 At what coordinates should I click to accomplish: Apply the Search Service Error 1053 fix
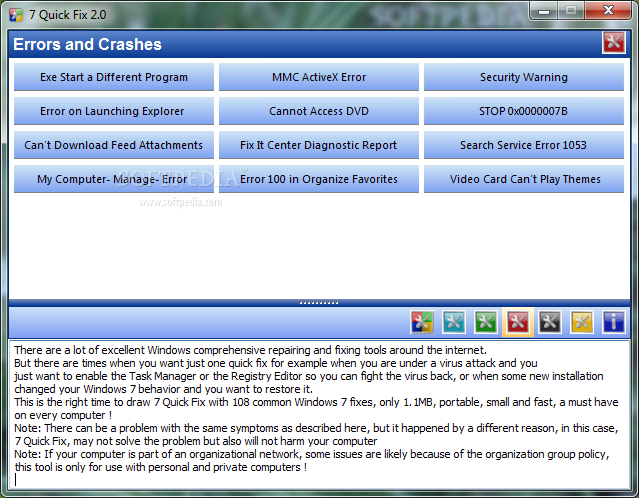(x=524, y=145)
